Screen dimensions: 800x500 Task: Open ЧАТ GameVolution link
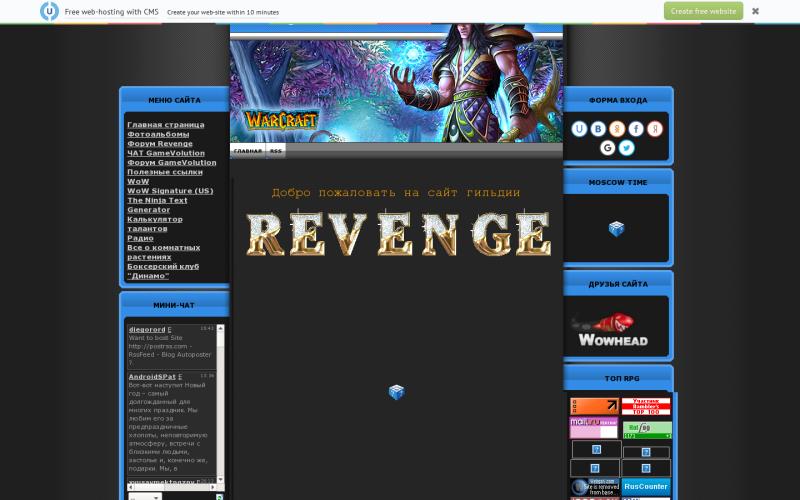click(166, 153)
